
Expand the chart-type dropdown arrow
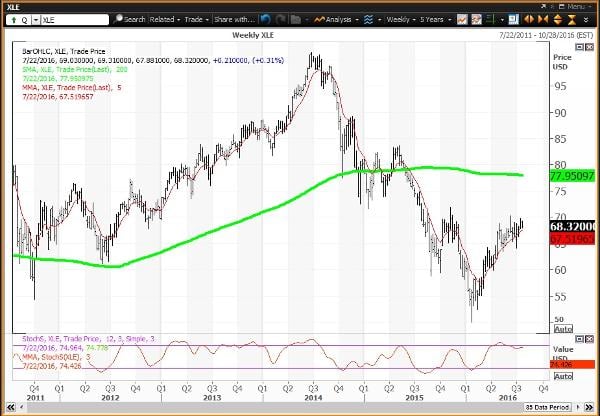click(x=379, y=20)
